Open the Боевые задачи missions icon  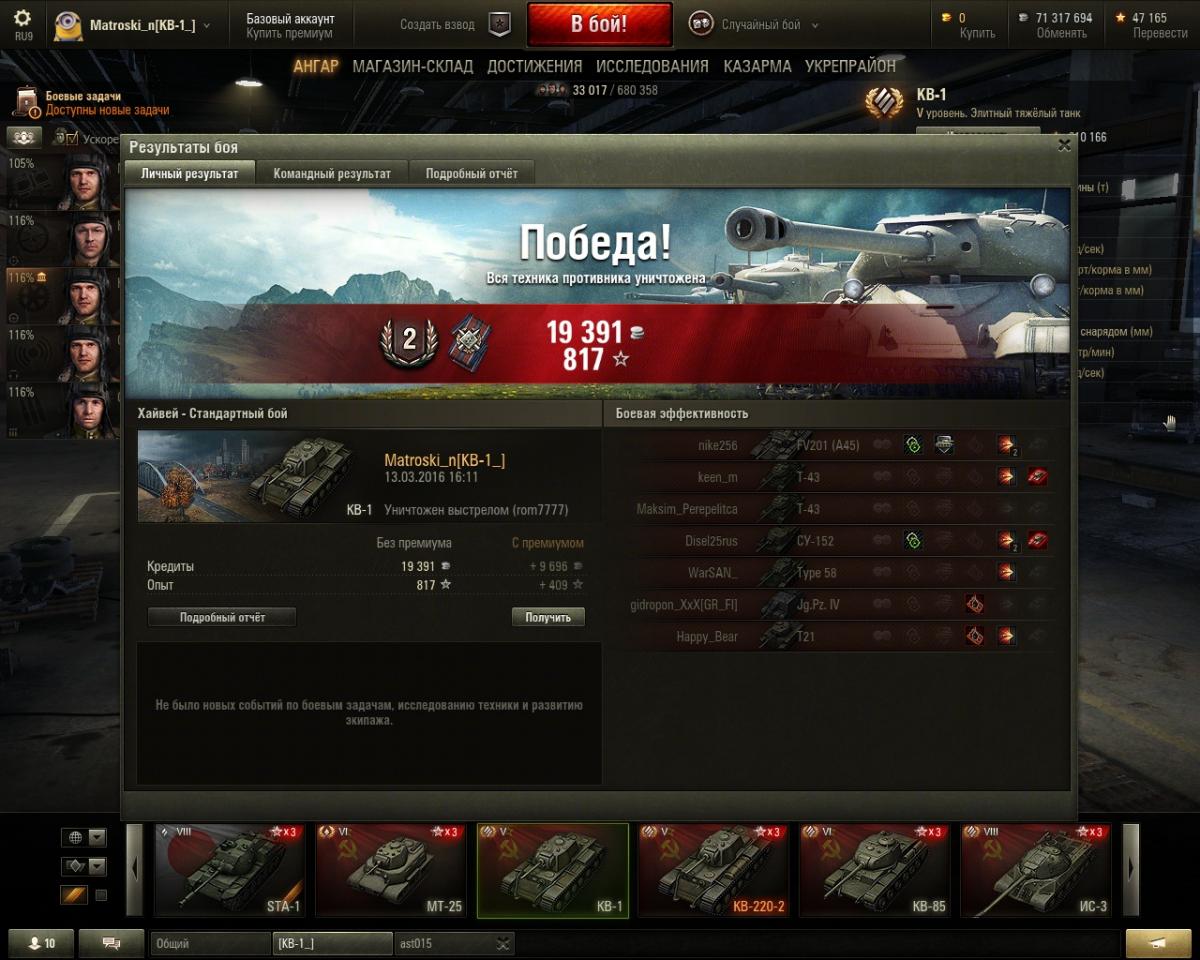point(26,102)
